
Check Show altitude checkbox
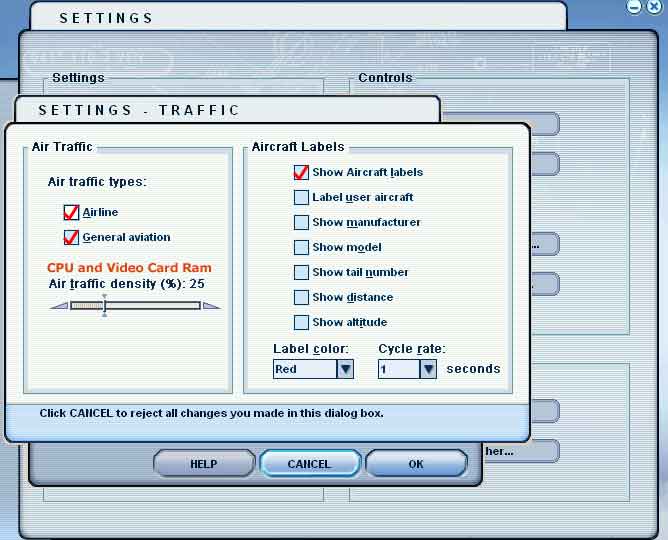pyautogui.click(x=301, y=322)
